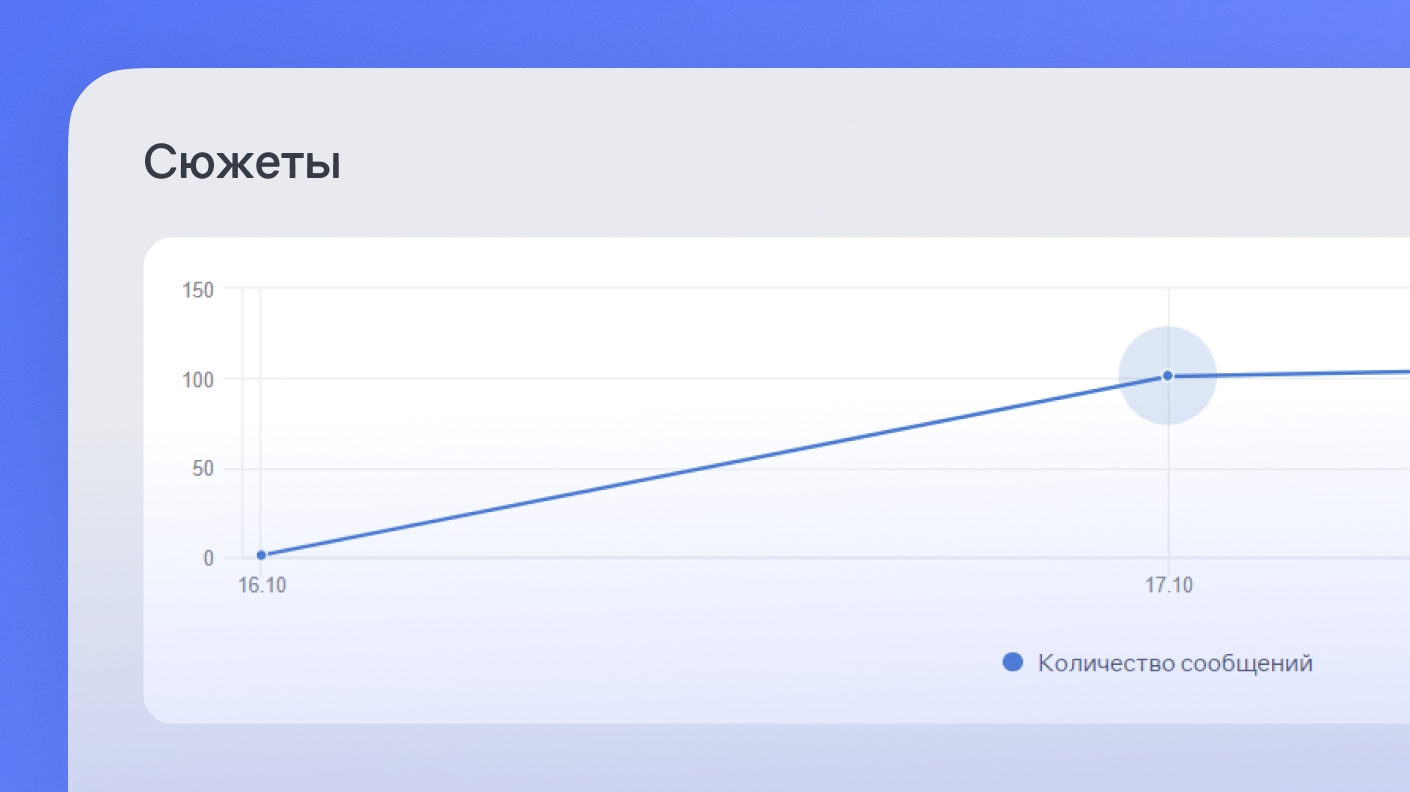Click the 50 y-axis label
The height and width of the screenshot is (792, 1410).
[202, 469]
